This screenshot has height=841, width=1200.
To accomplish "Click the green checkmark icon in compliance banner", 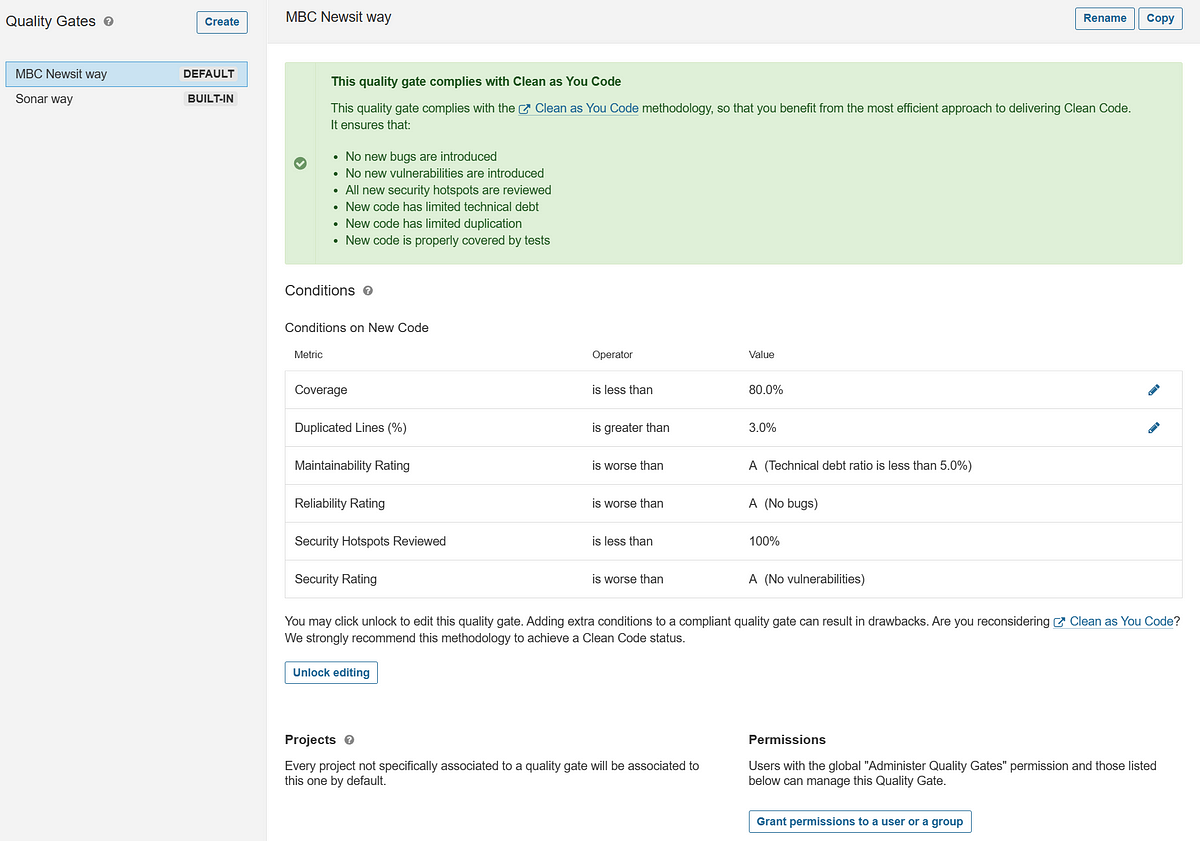I will point(301,164).
